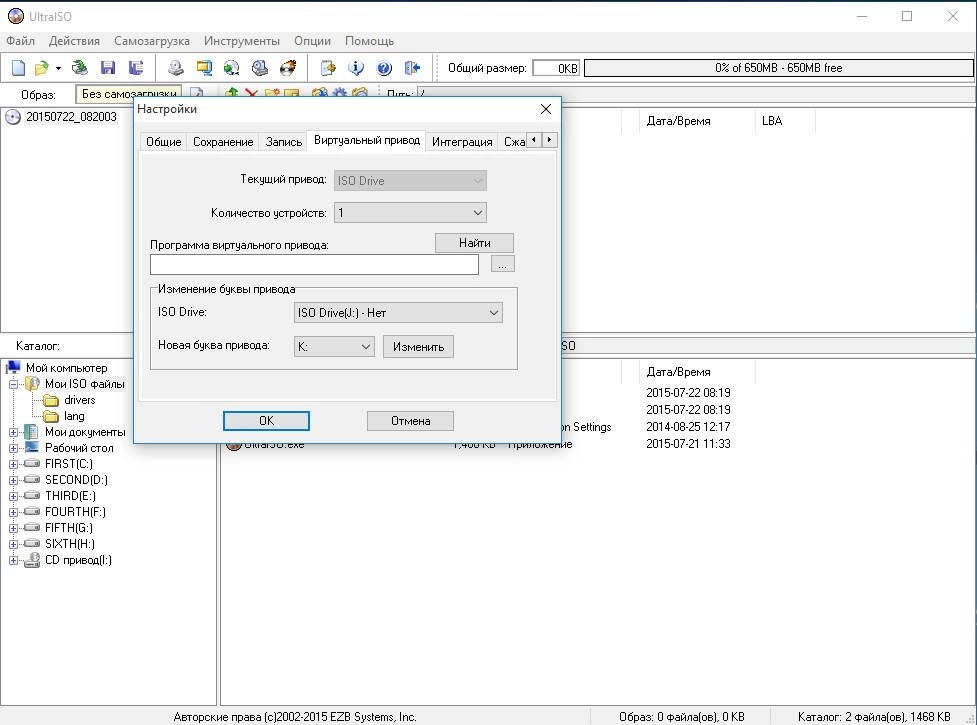
Task: Click the red X Delete icon
Action: tap(251, 93)
